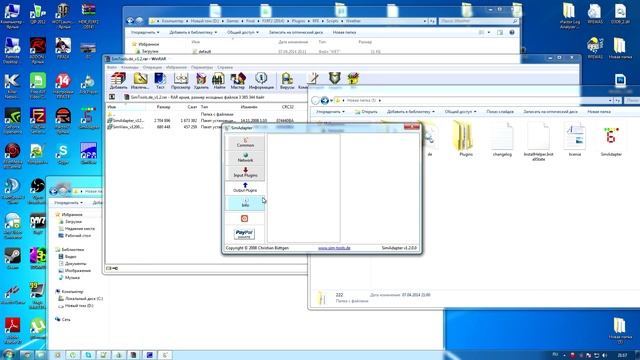Select Музыка in the folder tree
Viewport: 640px width, 360px height.
(69, 278)
